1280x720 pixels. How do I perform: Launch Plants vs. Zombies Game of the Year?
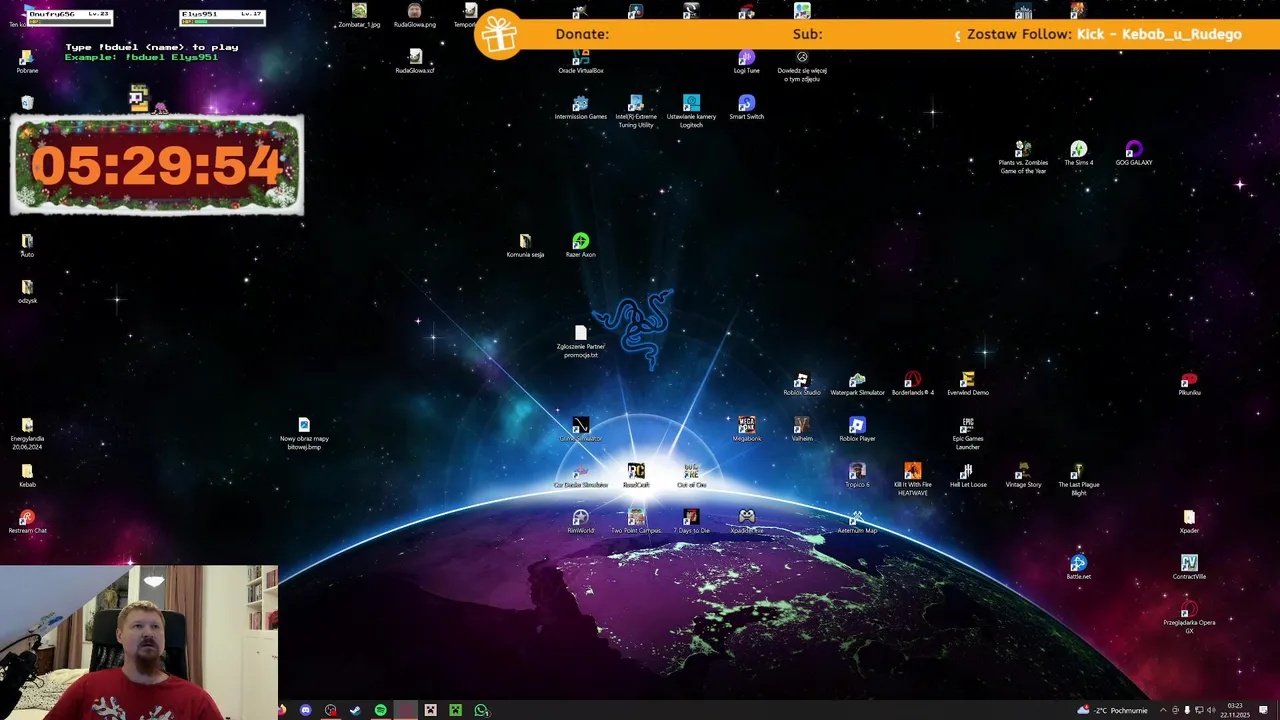[x=1023, y=158]
